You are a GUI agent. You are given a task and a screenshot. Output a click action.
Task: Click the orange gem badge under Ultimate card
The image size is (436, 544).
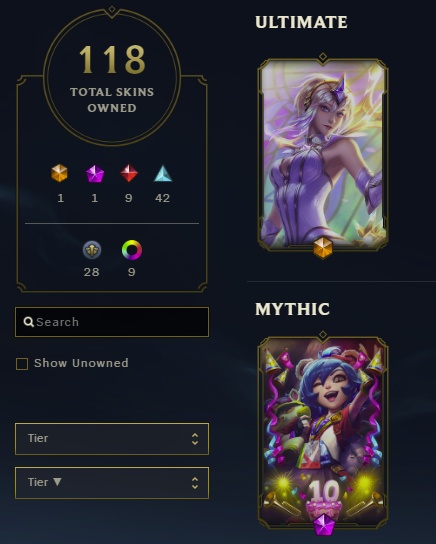coord(323,248)
